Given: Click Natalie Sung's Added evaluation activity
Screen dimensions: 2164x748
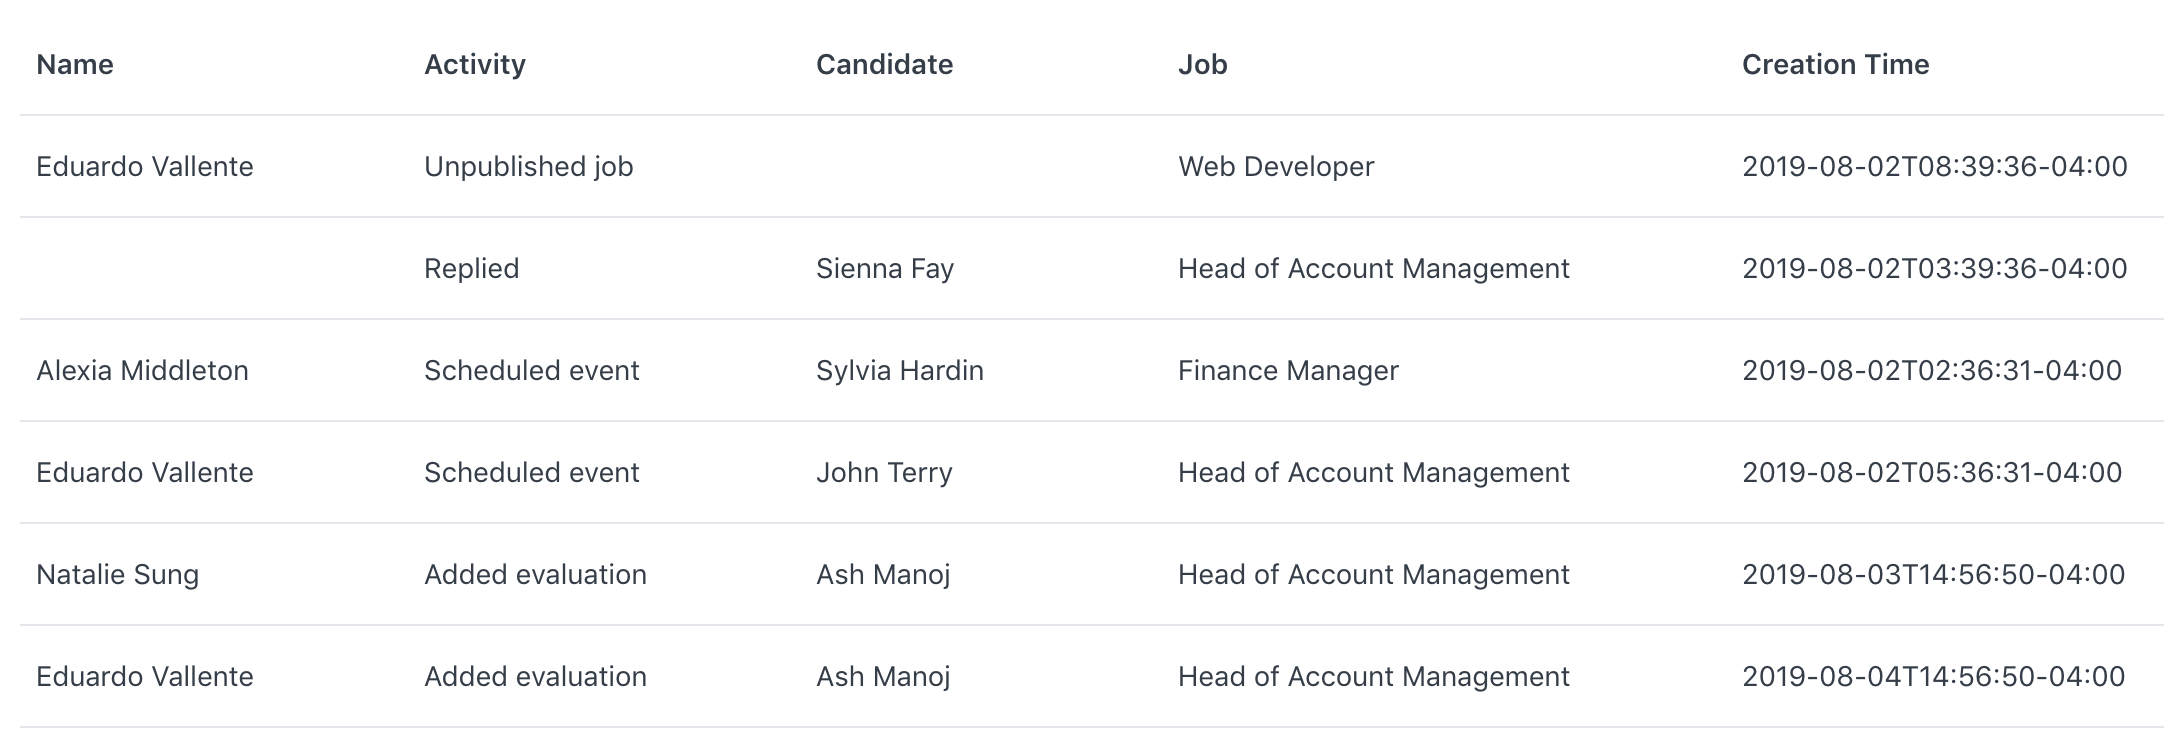Looking at the screenshot, I should (535, 575).
